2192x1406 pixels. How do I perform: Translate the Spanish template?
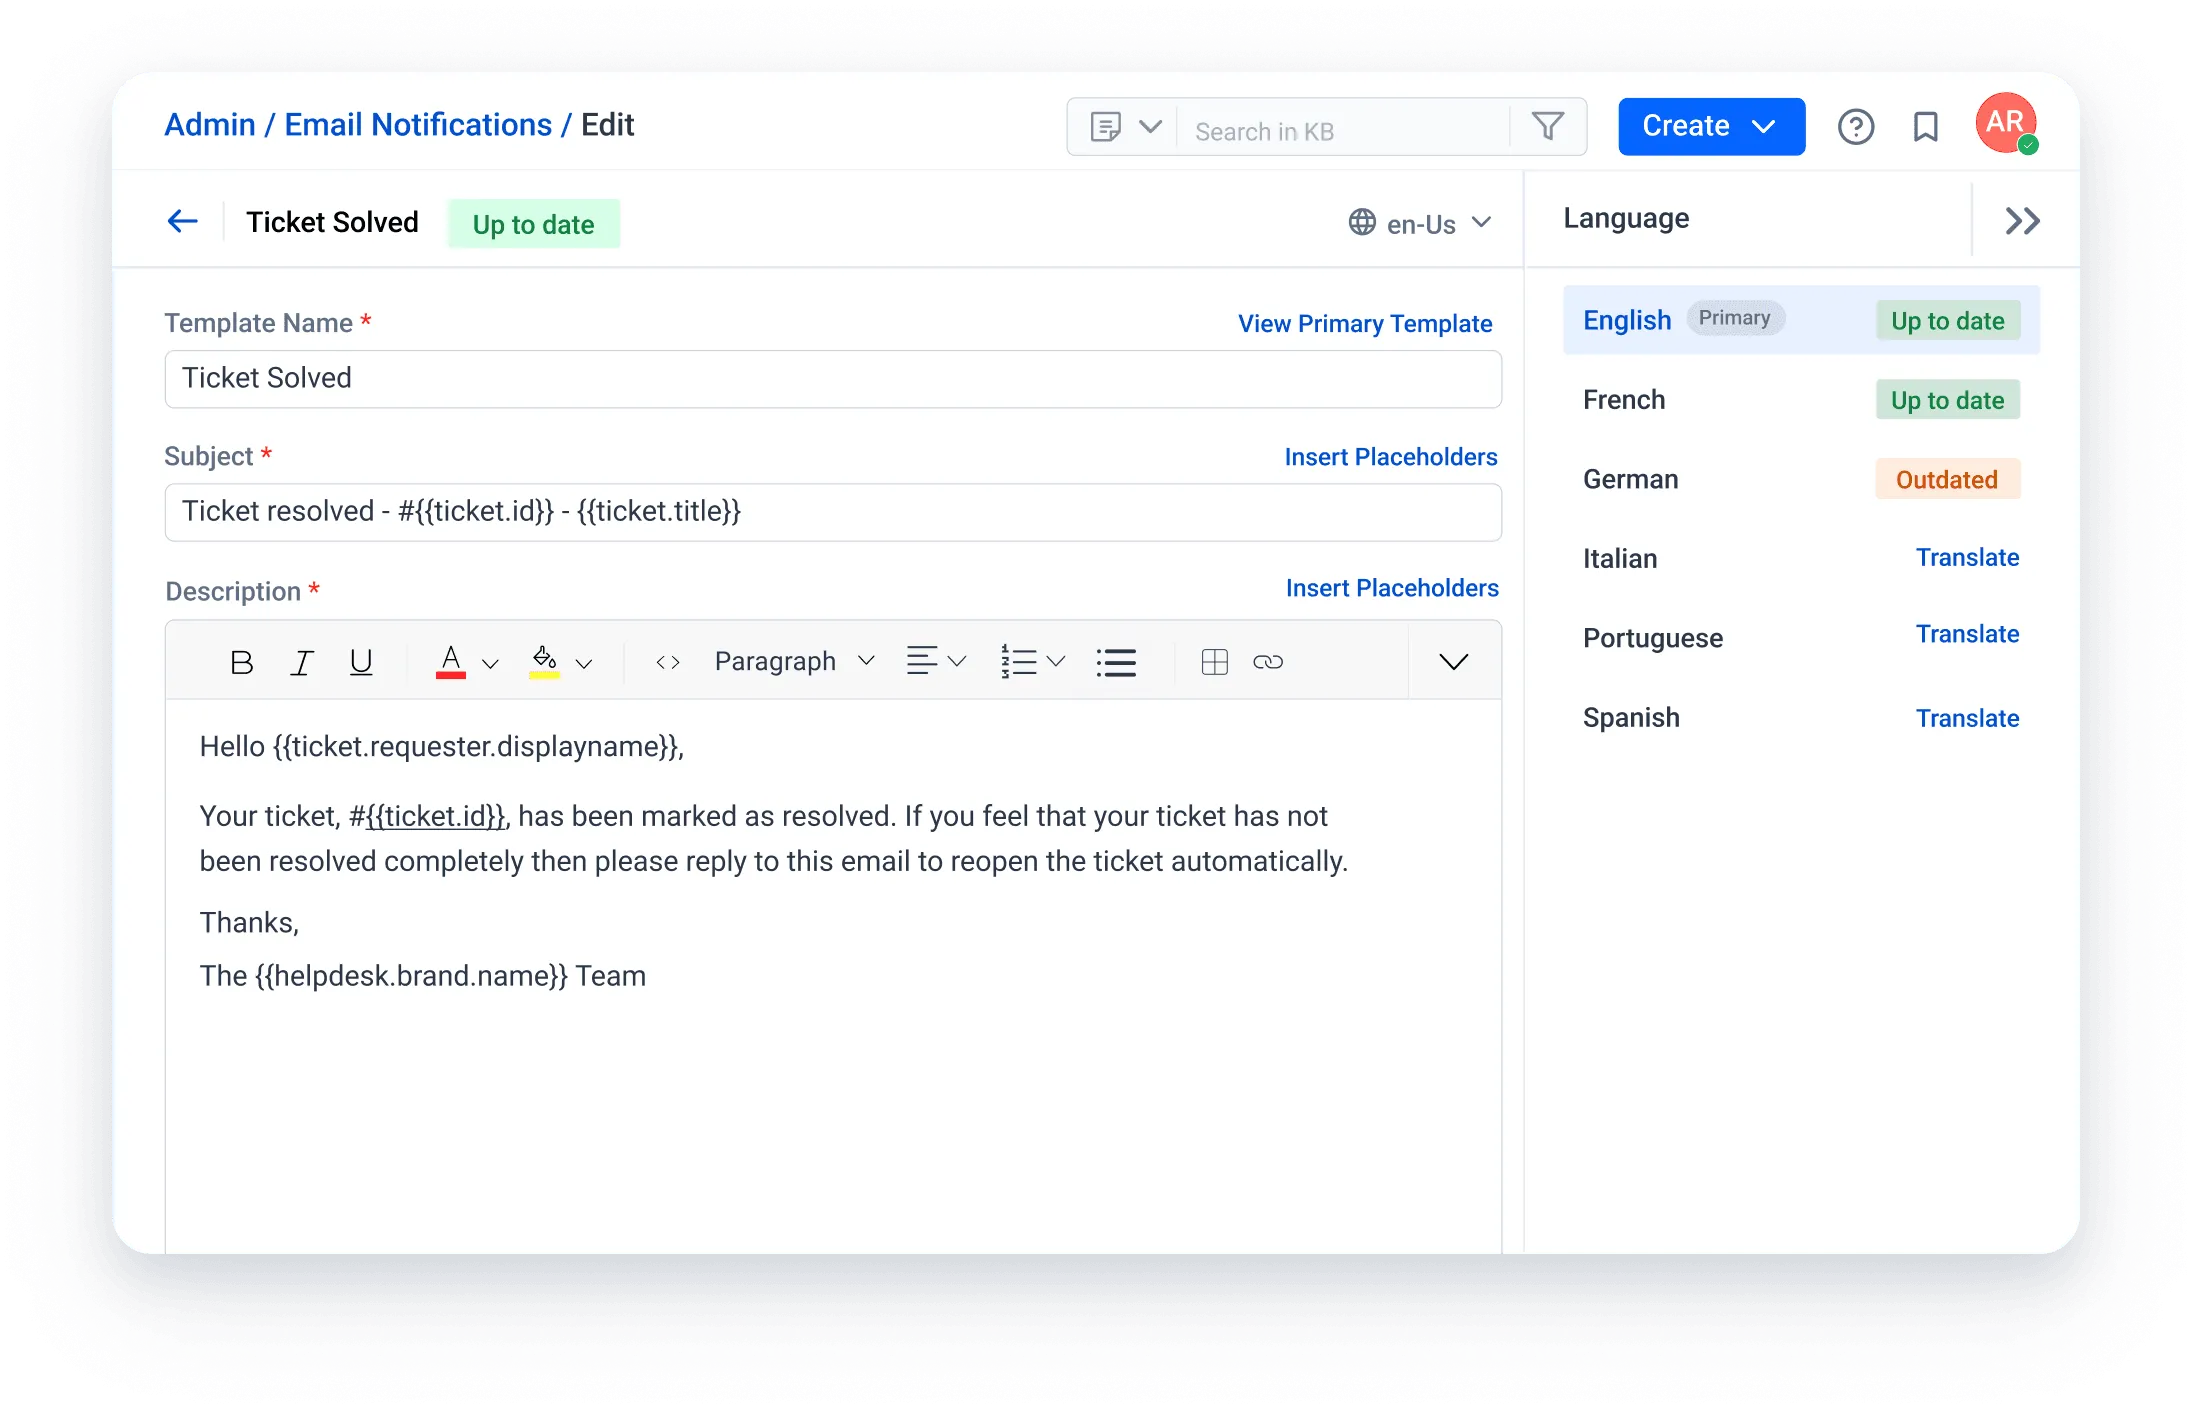(x=1966, y=717)
